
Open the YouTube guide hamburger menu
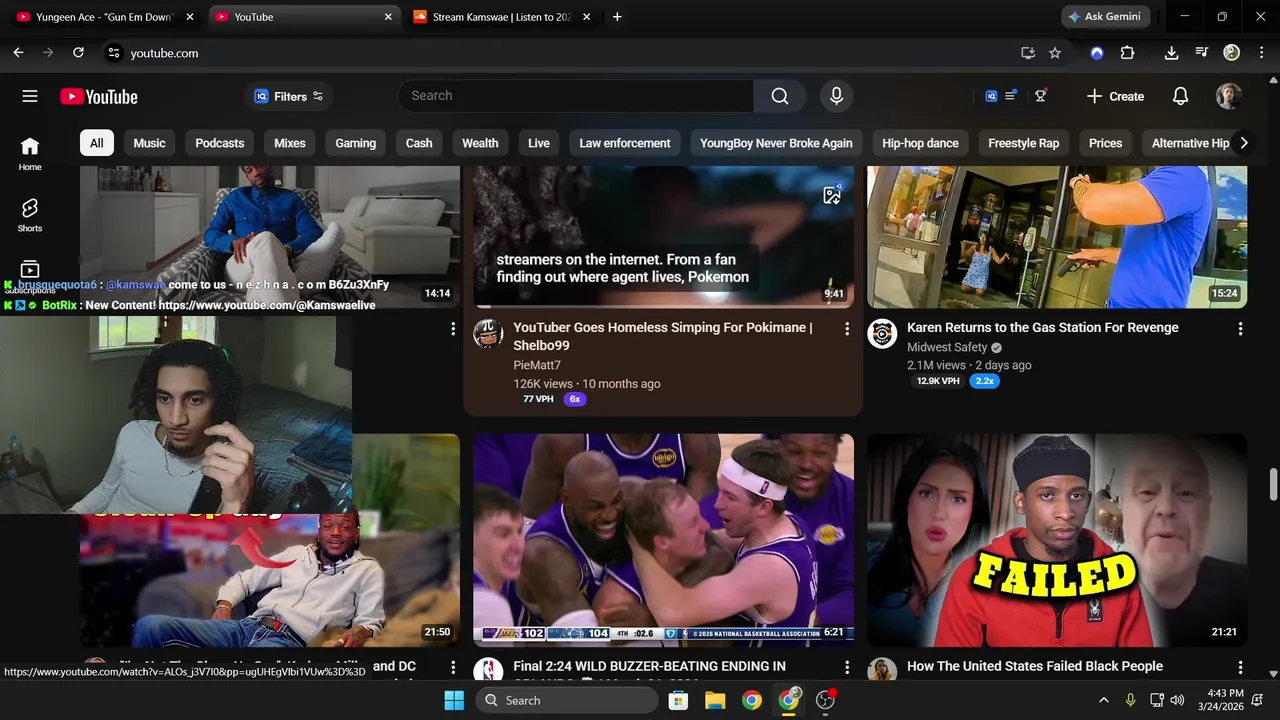pyautogui.click(x=30, y=96)
